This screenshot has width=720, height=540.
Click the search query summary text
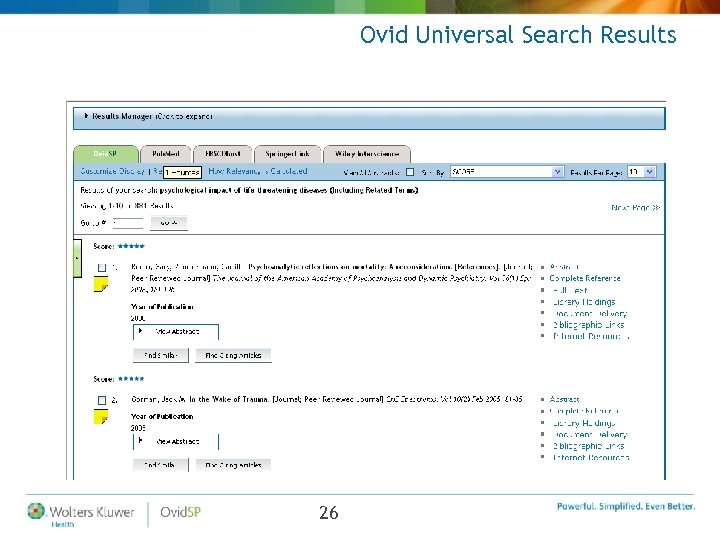pyautogui.click(x=249, y=190)
